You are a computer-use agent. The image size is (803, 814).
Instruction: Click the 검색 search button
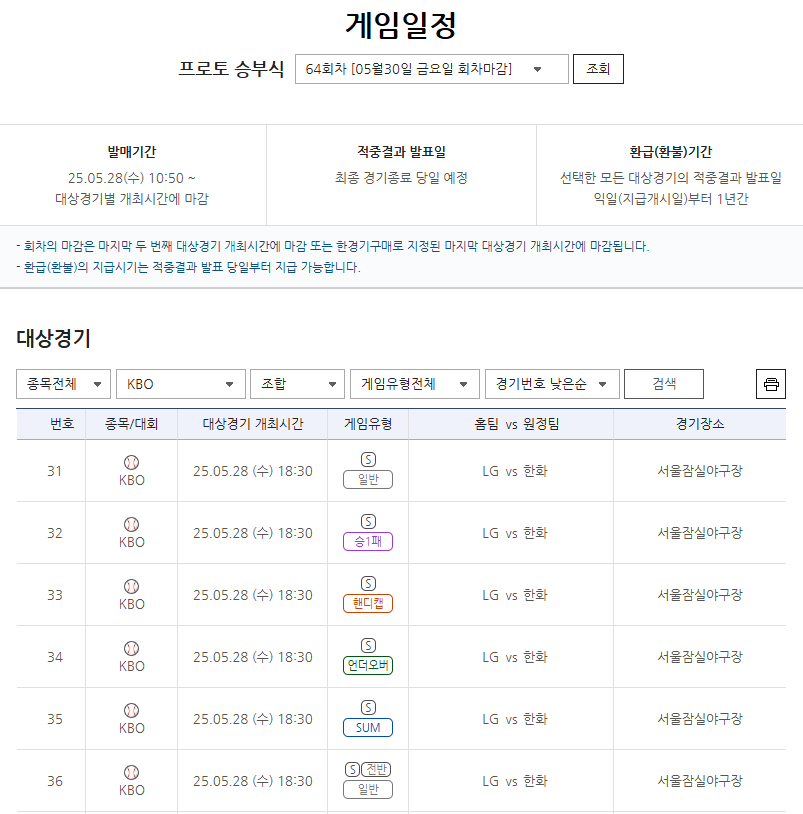tap(662, 383)
